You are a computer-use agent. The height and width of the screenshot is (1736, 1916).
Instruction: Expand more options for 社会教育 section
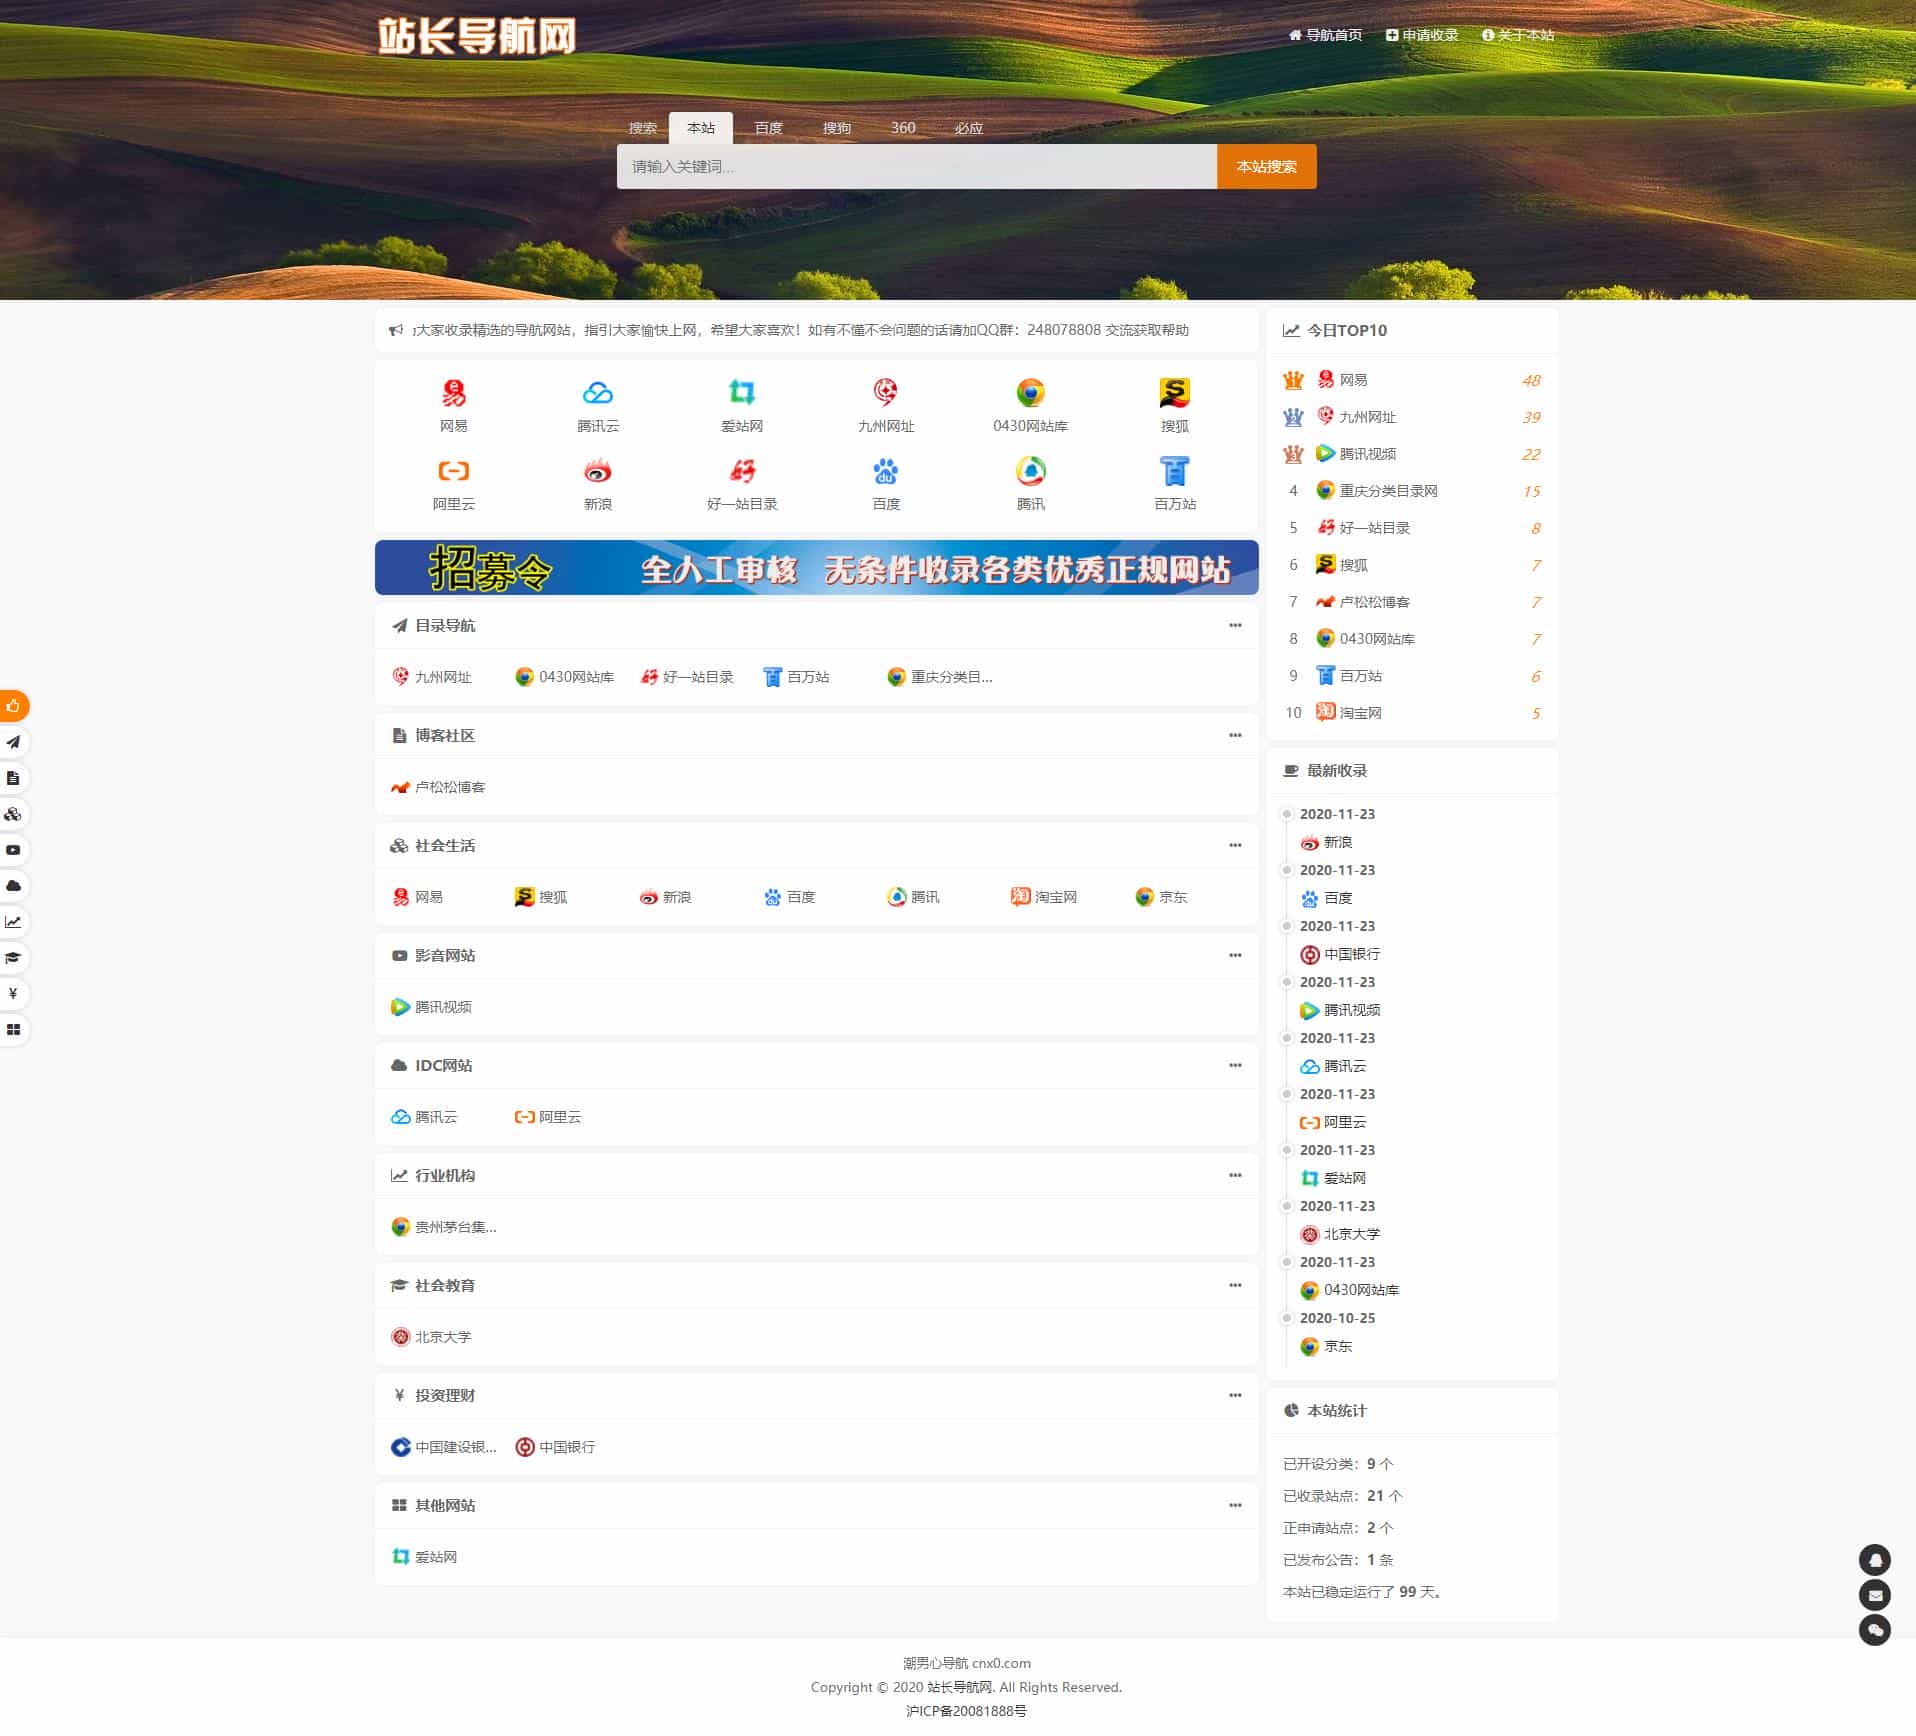click(1235, 1285)
